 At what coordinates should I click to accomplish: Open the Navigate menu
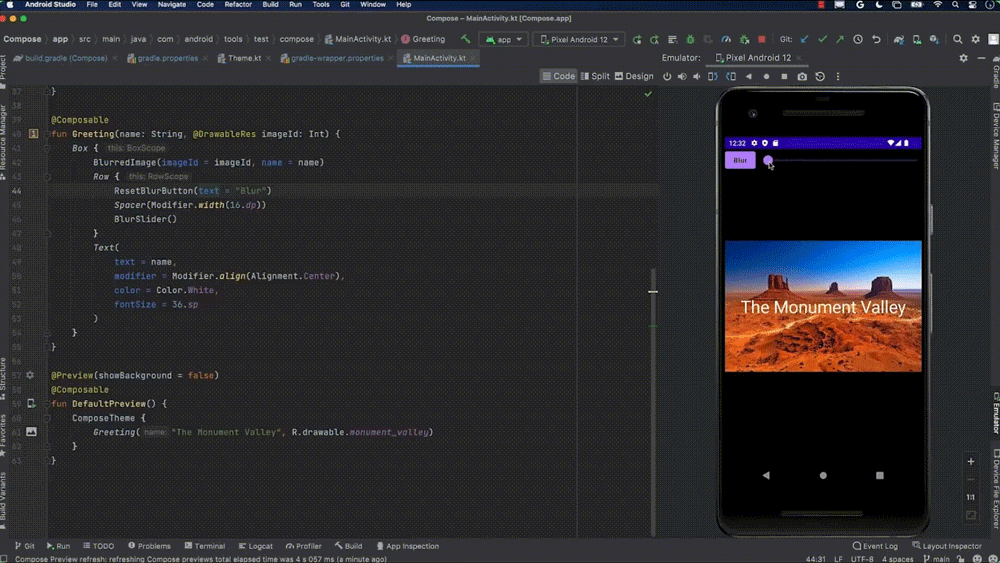click(x=172, y=4)
